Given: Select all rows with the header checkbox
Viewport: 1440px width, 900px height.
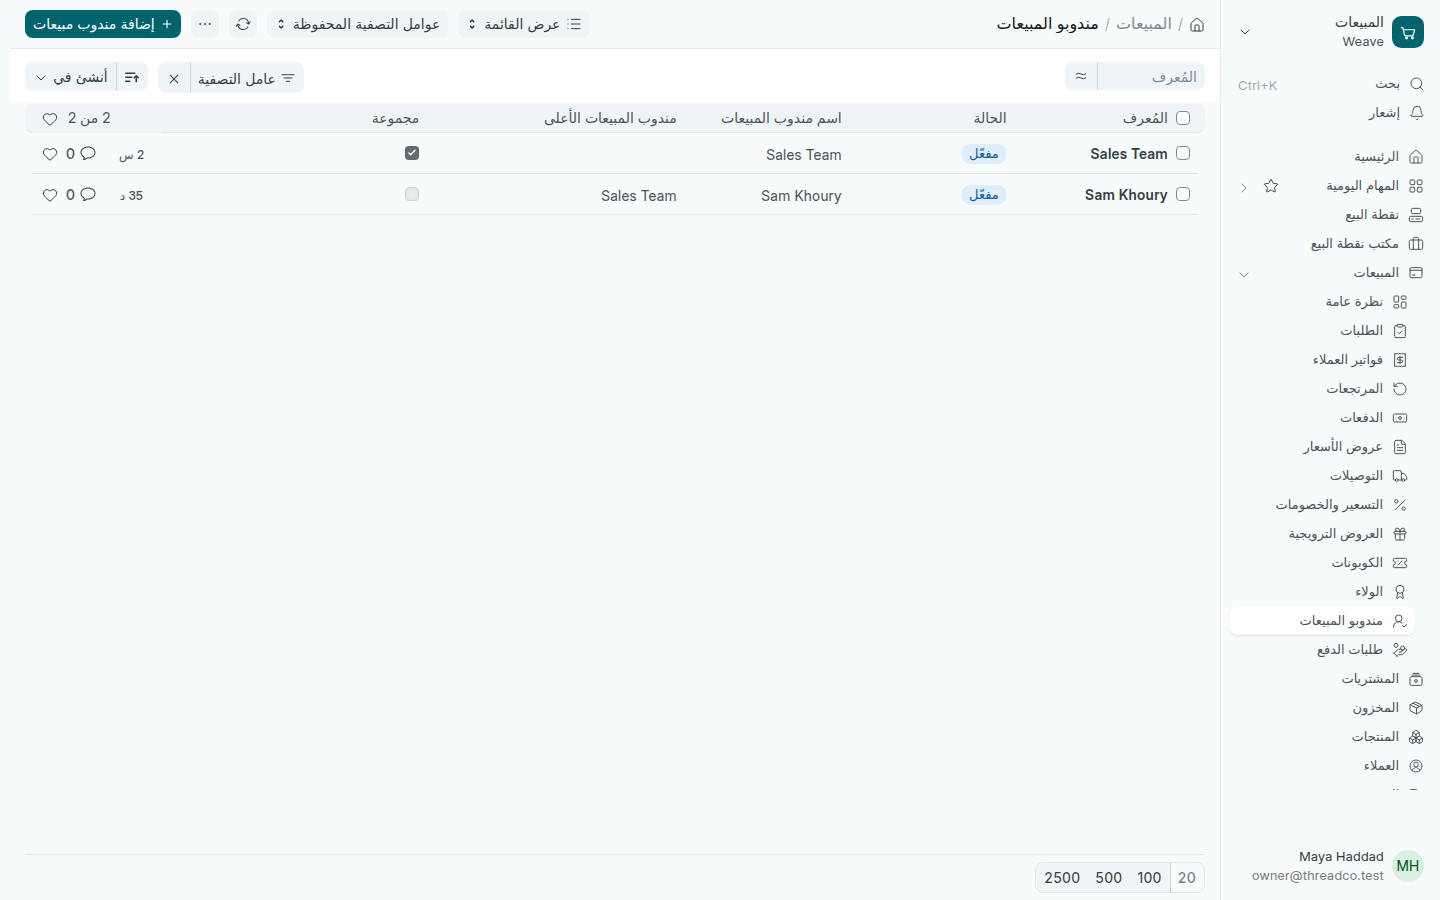Looking at the screenshot, I should click(1183, 118).
